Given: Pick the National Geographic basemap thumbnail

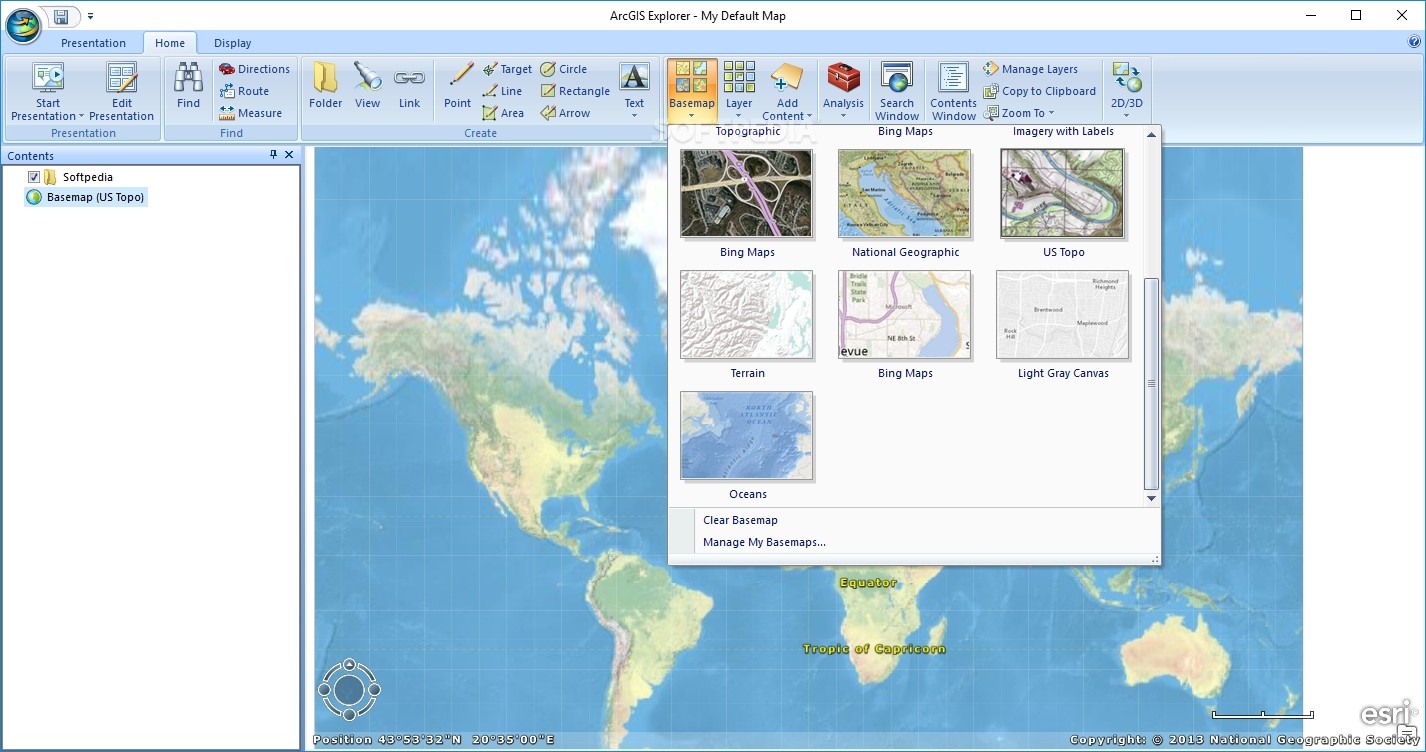Looking at the screenshot, I should tap(905, 194).
